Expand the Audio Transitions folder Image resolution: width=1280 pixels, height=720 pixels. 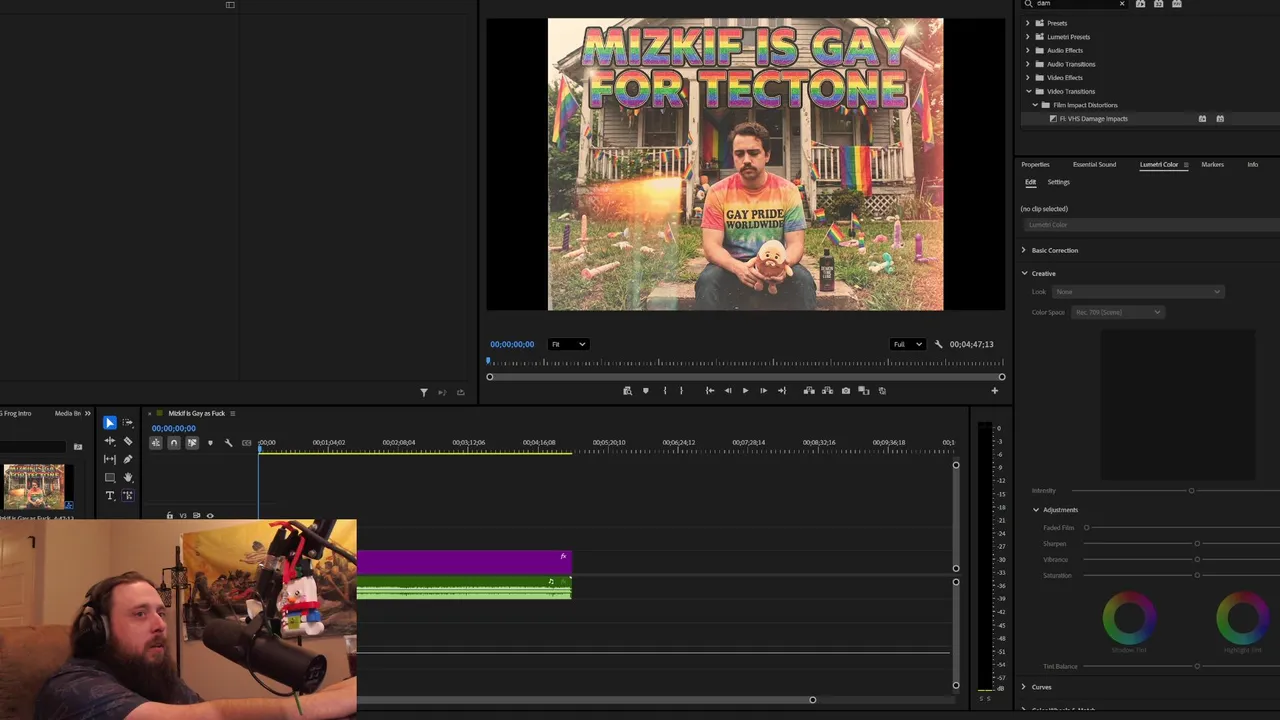(x=1028, y=64)
